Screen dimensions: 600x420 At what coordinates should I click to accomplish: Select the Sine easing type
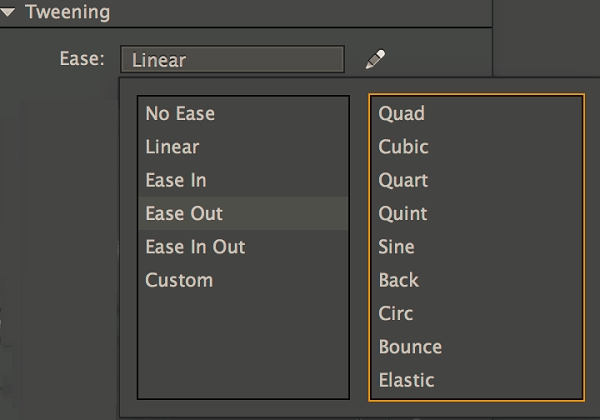[397, 247]
